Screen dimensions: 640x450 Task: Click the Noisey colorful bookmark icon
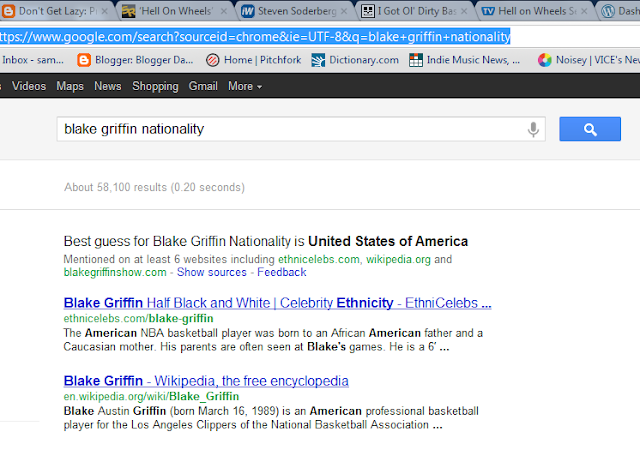544,60
